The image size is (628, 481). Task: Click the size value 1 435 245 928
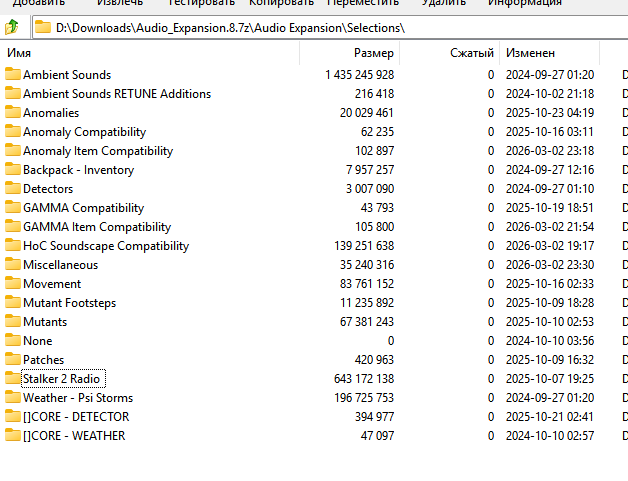tap(360, 75)
